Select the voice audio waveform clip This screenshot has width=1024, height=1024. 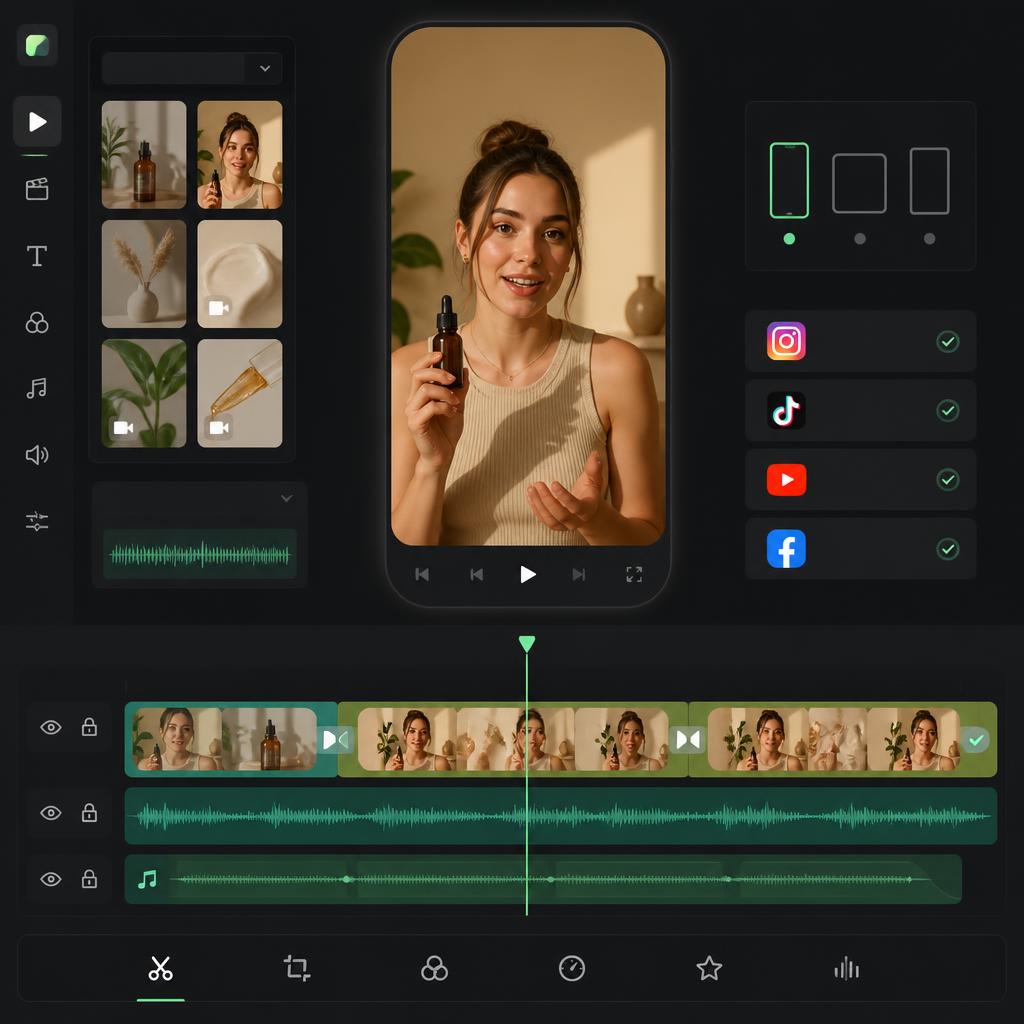561,816
